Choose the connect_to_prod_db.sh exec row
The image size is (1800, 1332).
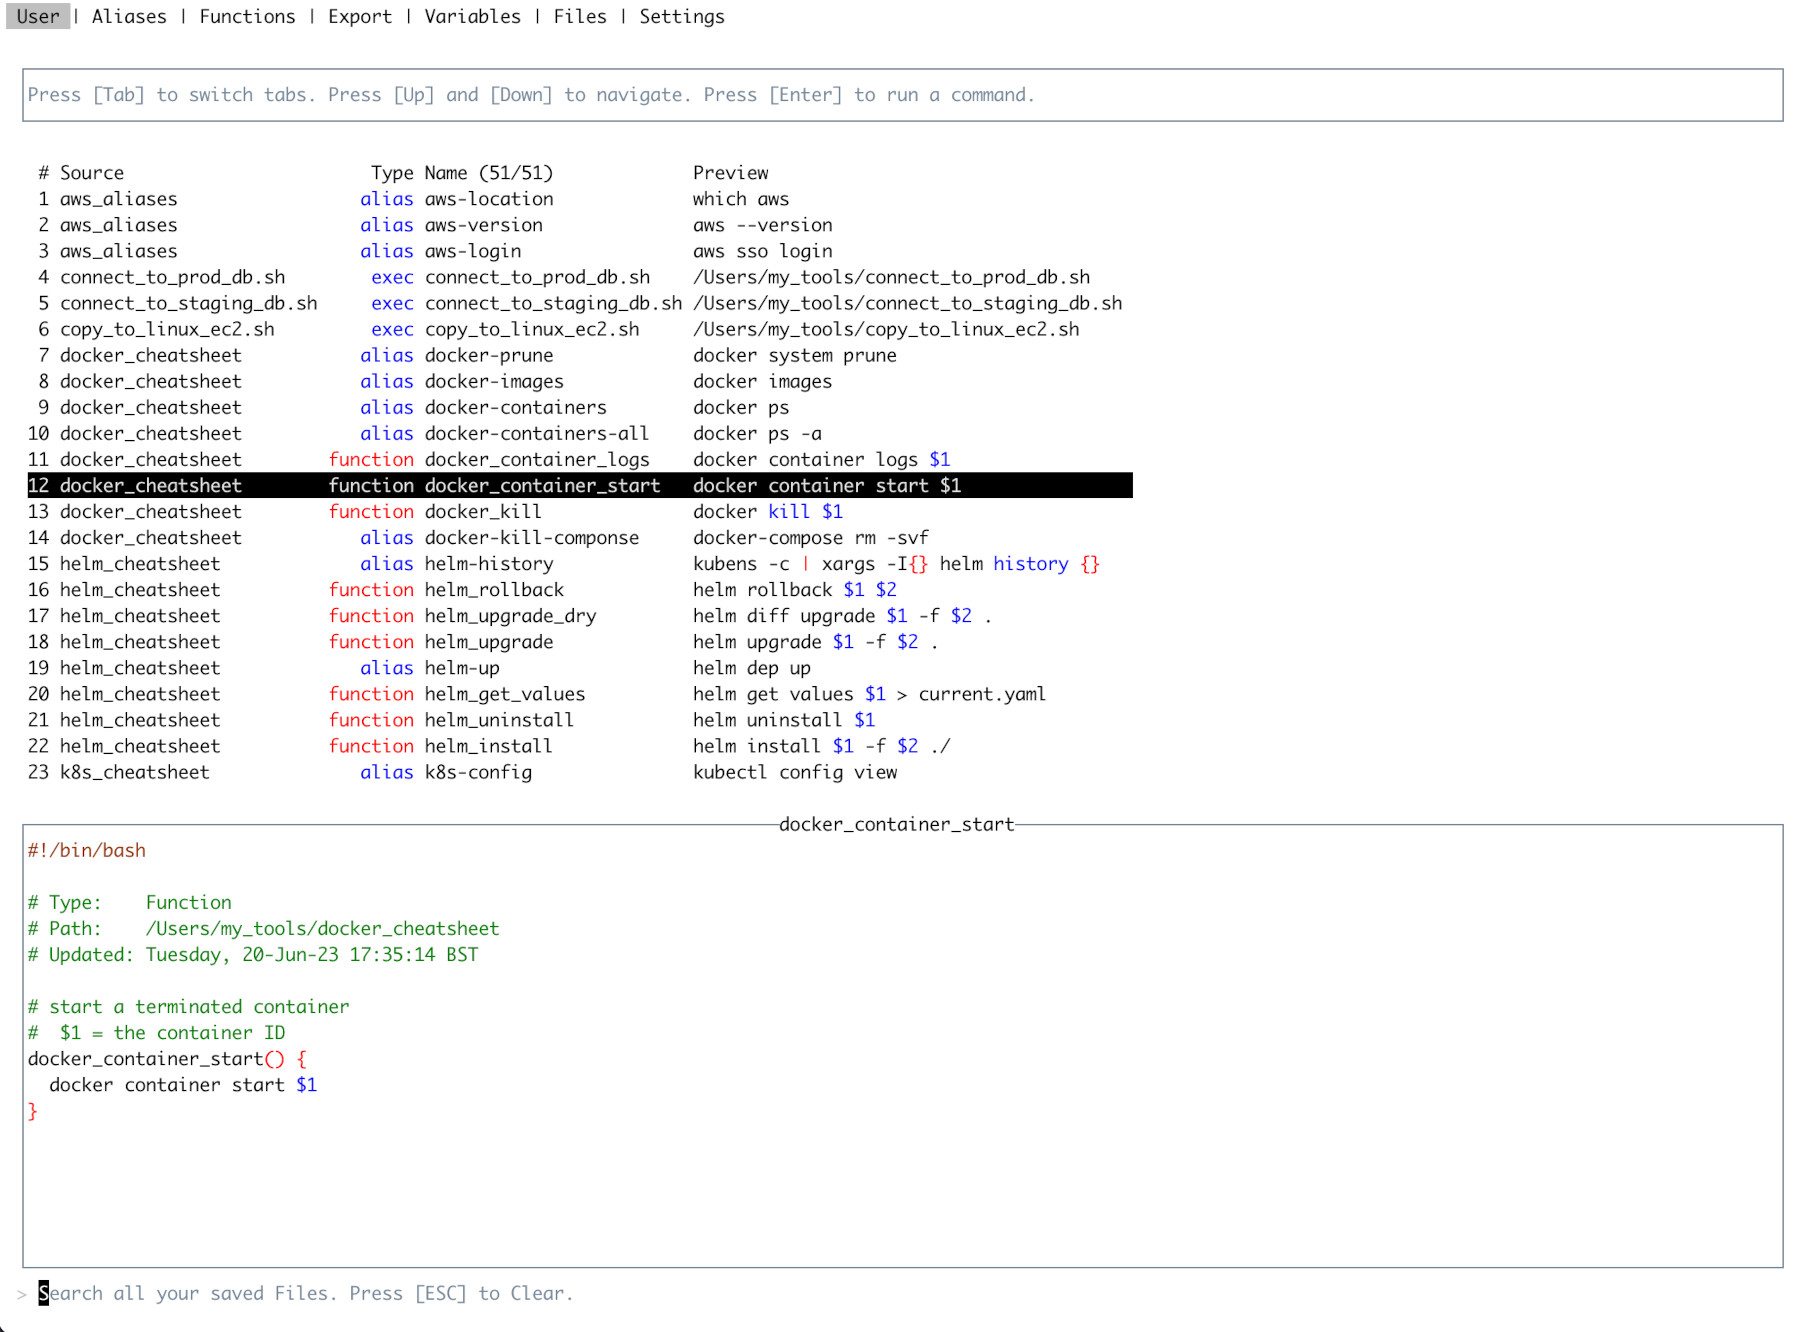click(537, 277)
